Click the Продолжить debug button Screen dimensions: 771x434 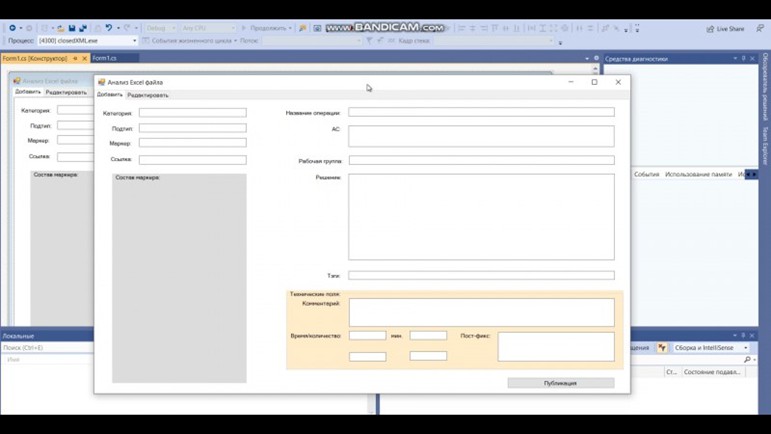[x=266, y=29]
